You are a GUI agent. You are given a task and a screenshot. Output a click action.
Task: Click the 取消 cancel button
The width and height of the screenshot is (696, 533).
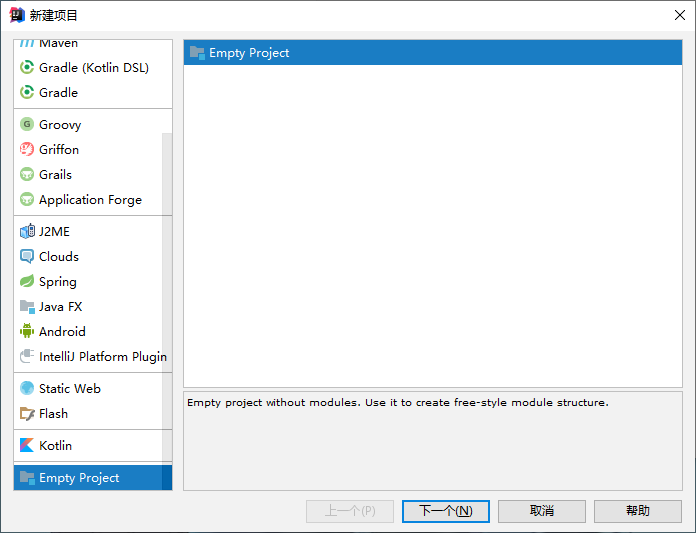click(542, 511)
